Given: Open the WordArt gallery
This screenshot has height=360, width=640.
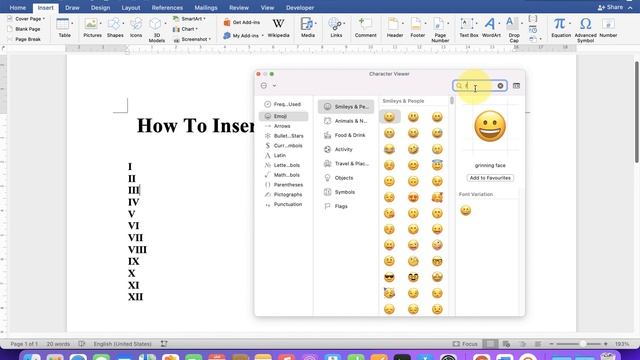Looking at the screenshot, I should (x=491, y=28).
